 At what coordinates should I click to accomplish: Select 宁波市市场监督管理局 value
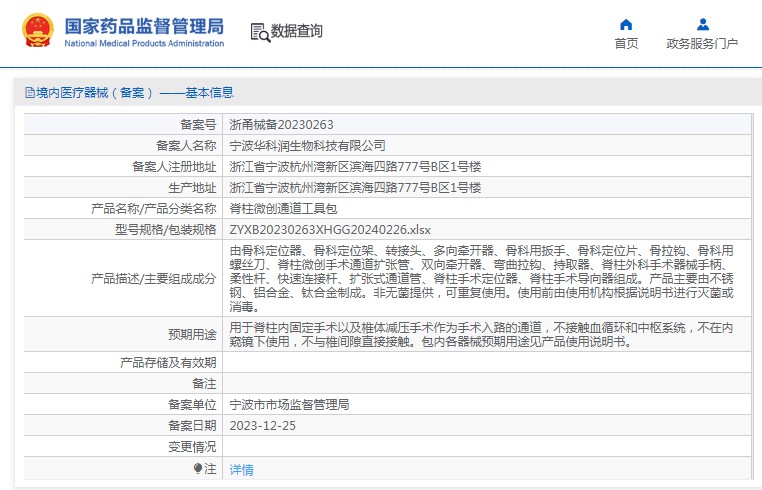[289, 404]
